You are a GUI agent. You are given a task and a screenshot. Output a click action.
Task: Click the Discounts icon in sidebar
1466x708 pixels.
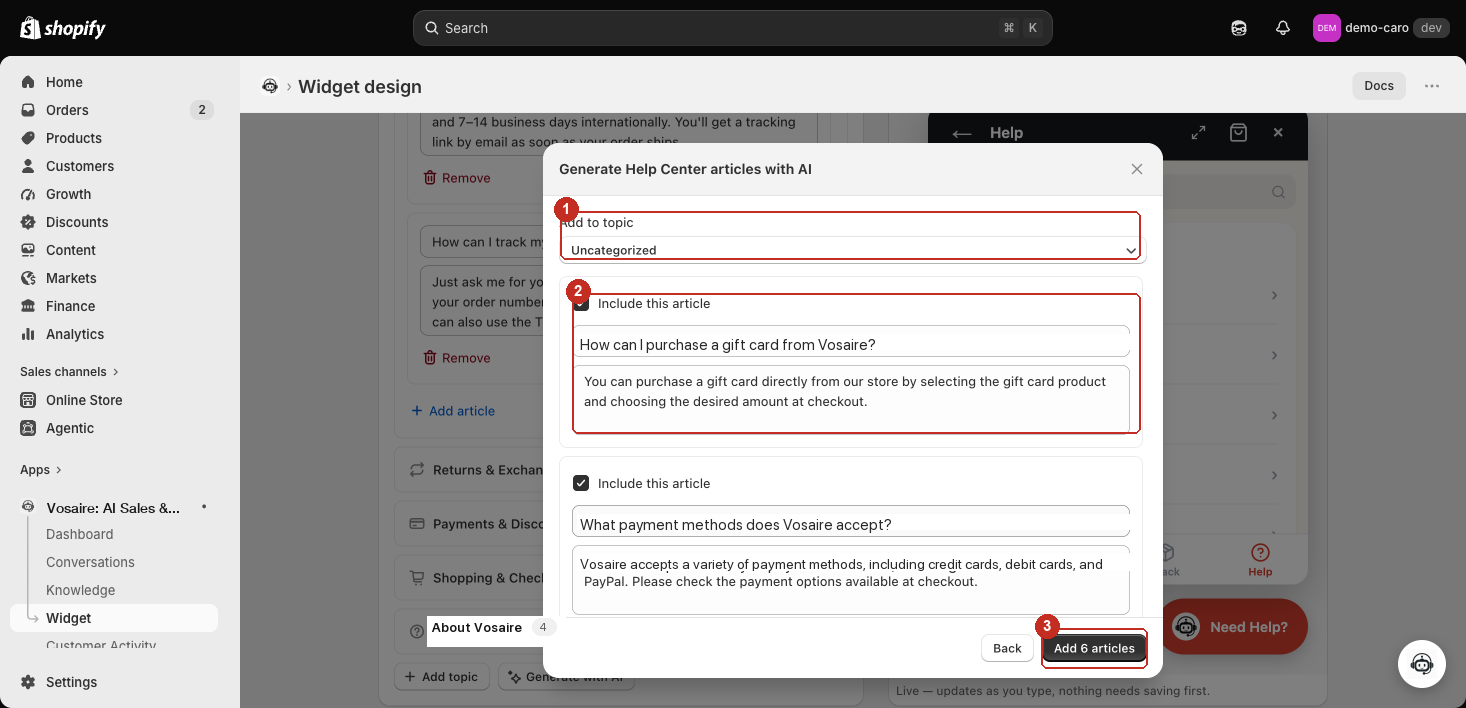[x=28, y=222]
